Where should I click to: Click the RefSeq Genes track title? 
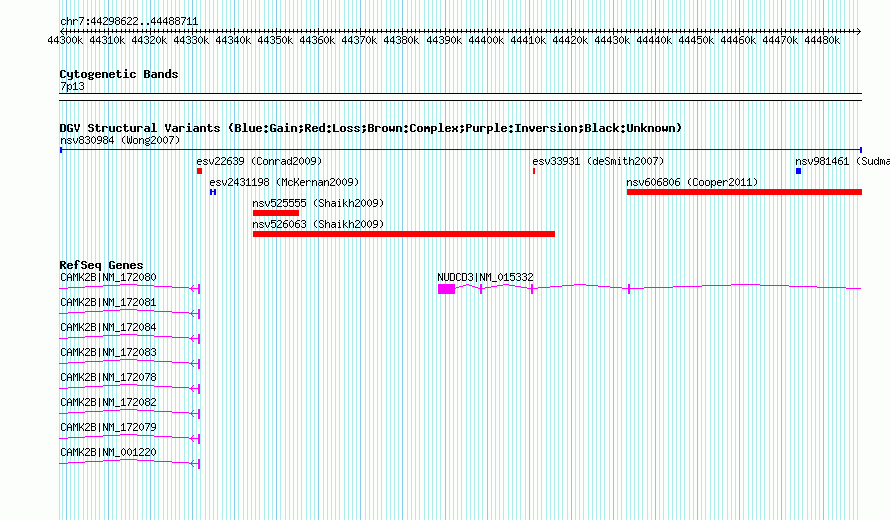click(101, 265)
